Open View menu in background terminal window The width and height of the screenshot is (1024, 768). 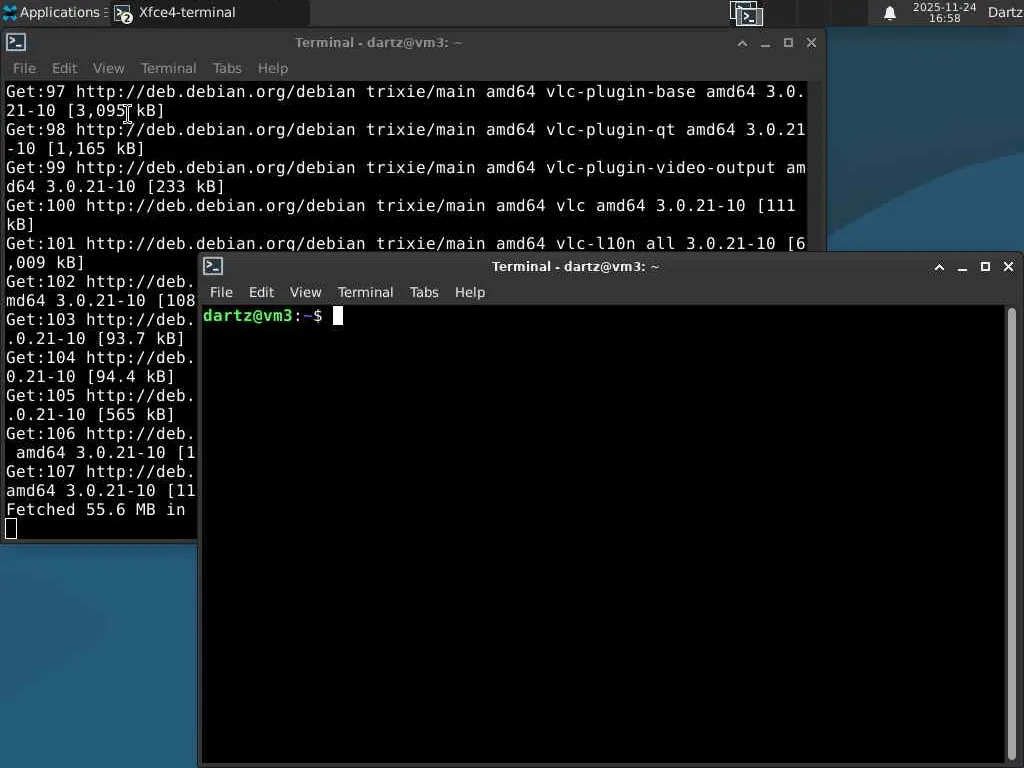click(x=108, y=68)
